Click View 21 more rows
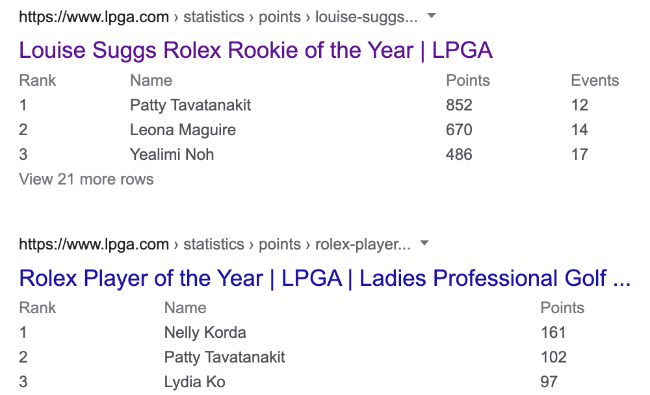Screen dimensions: 650x395 point(86,179)
